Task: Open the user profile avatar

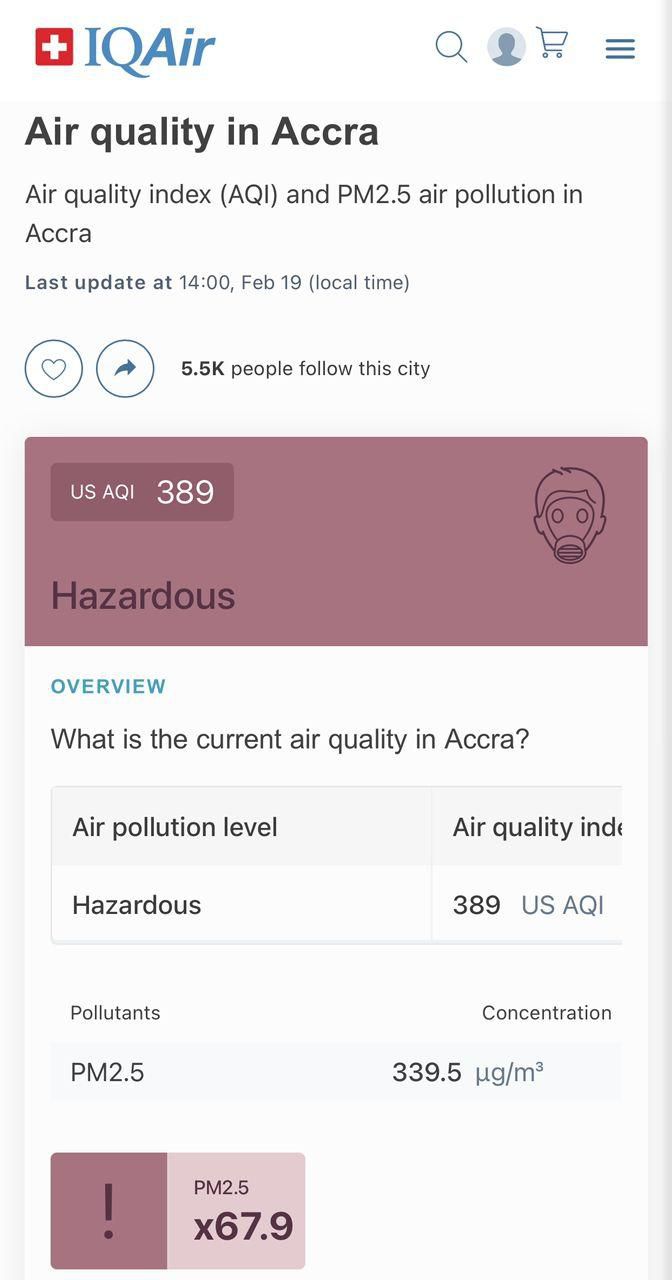Action: (x=506, y=47)
